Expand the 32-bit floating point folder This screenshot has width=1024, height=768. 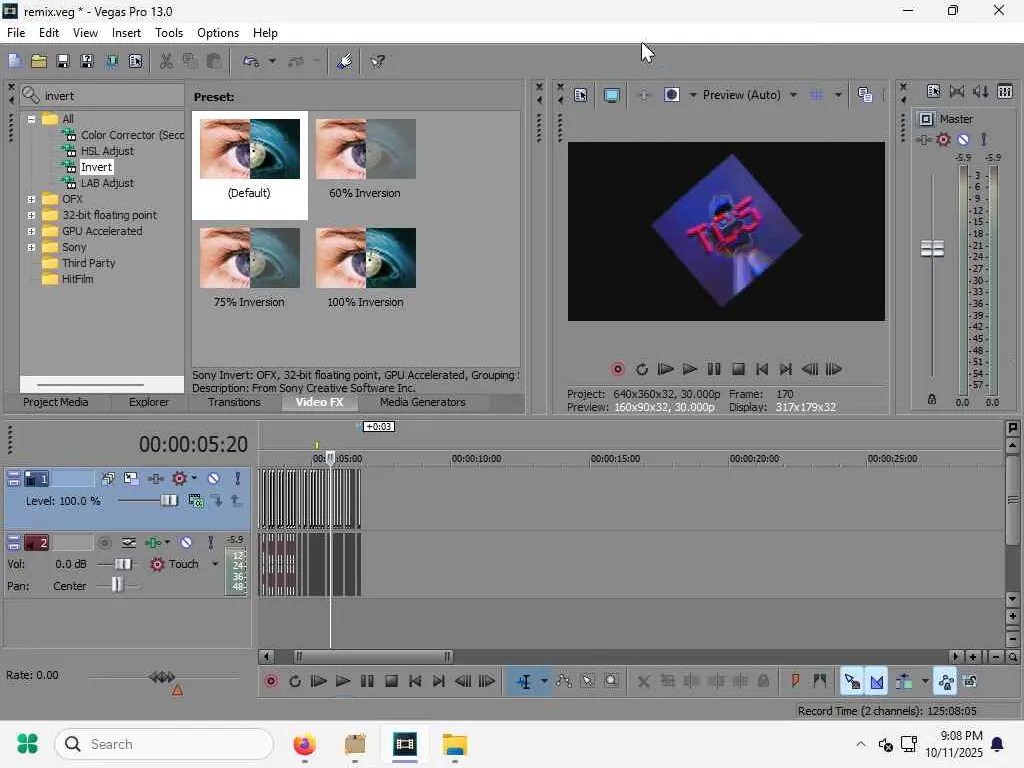tap(31, 215)
